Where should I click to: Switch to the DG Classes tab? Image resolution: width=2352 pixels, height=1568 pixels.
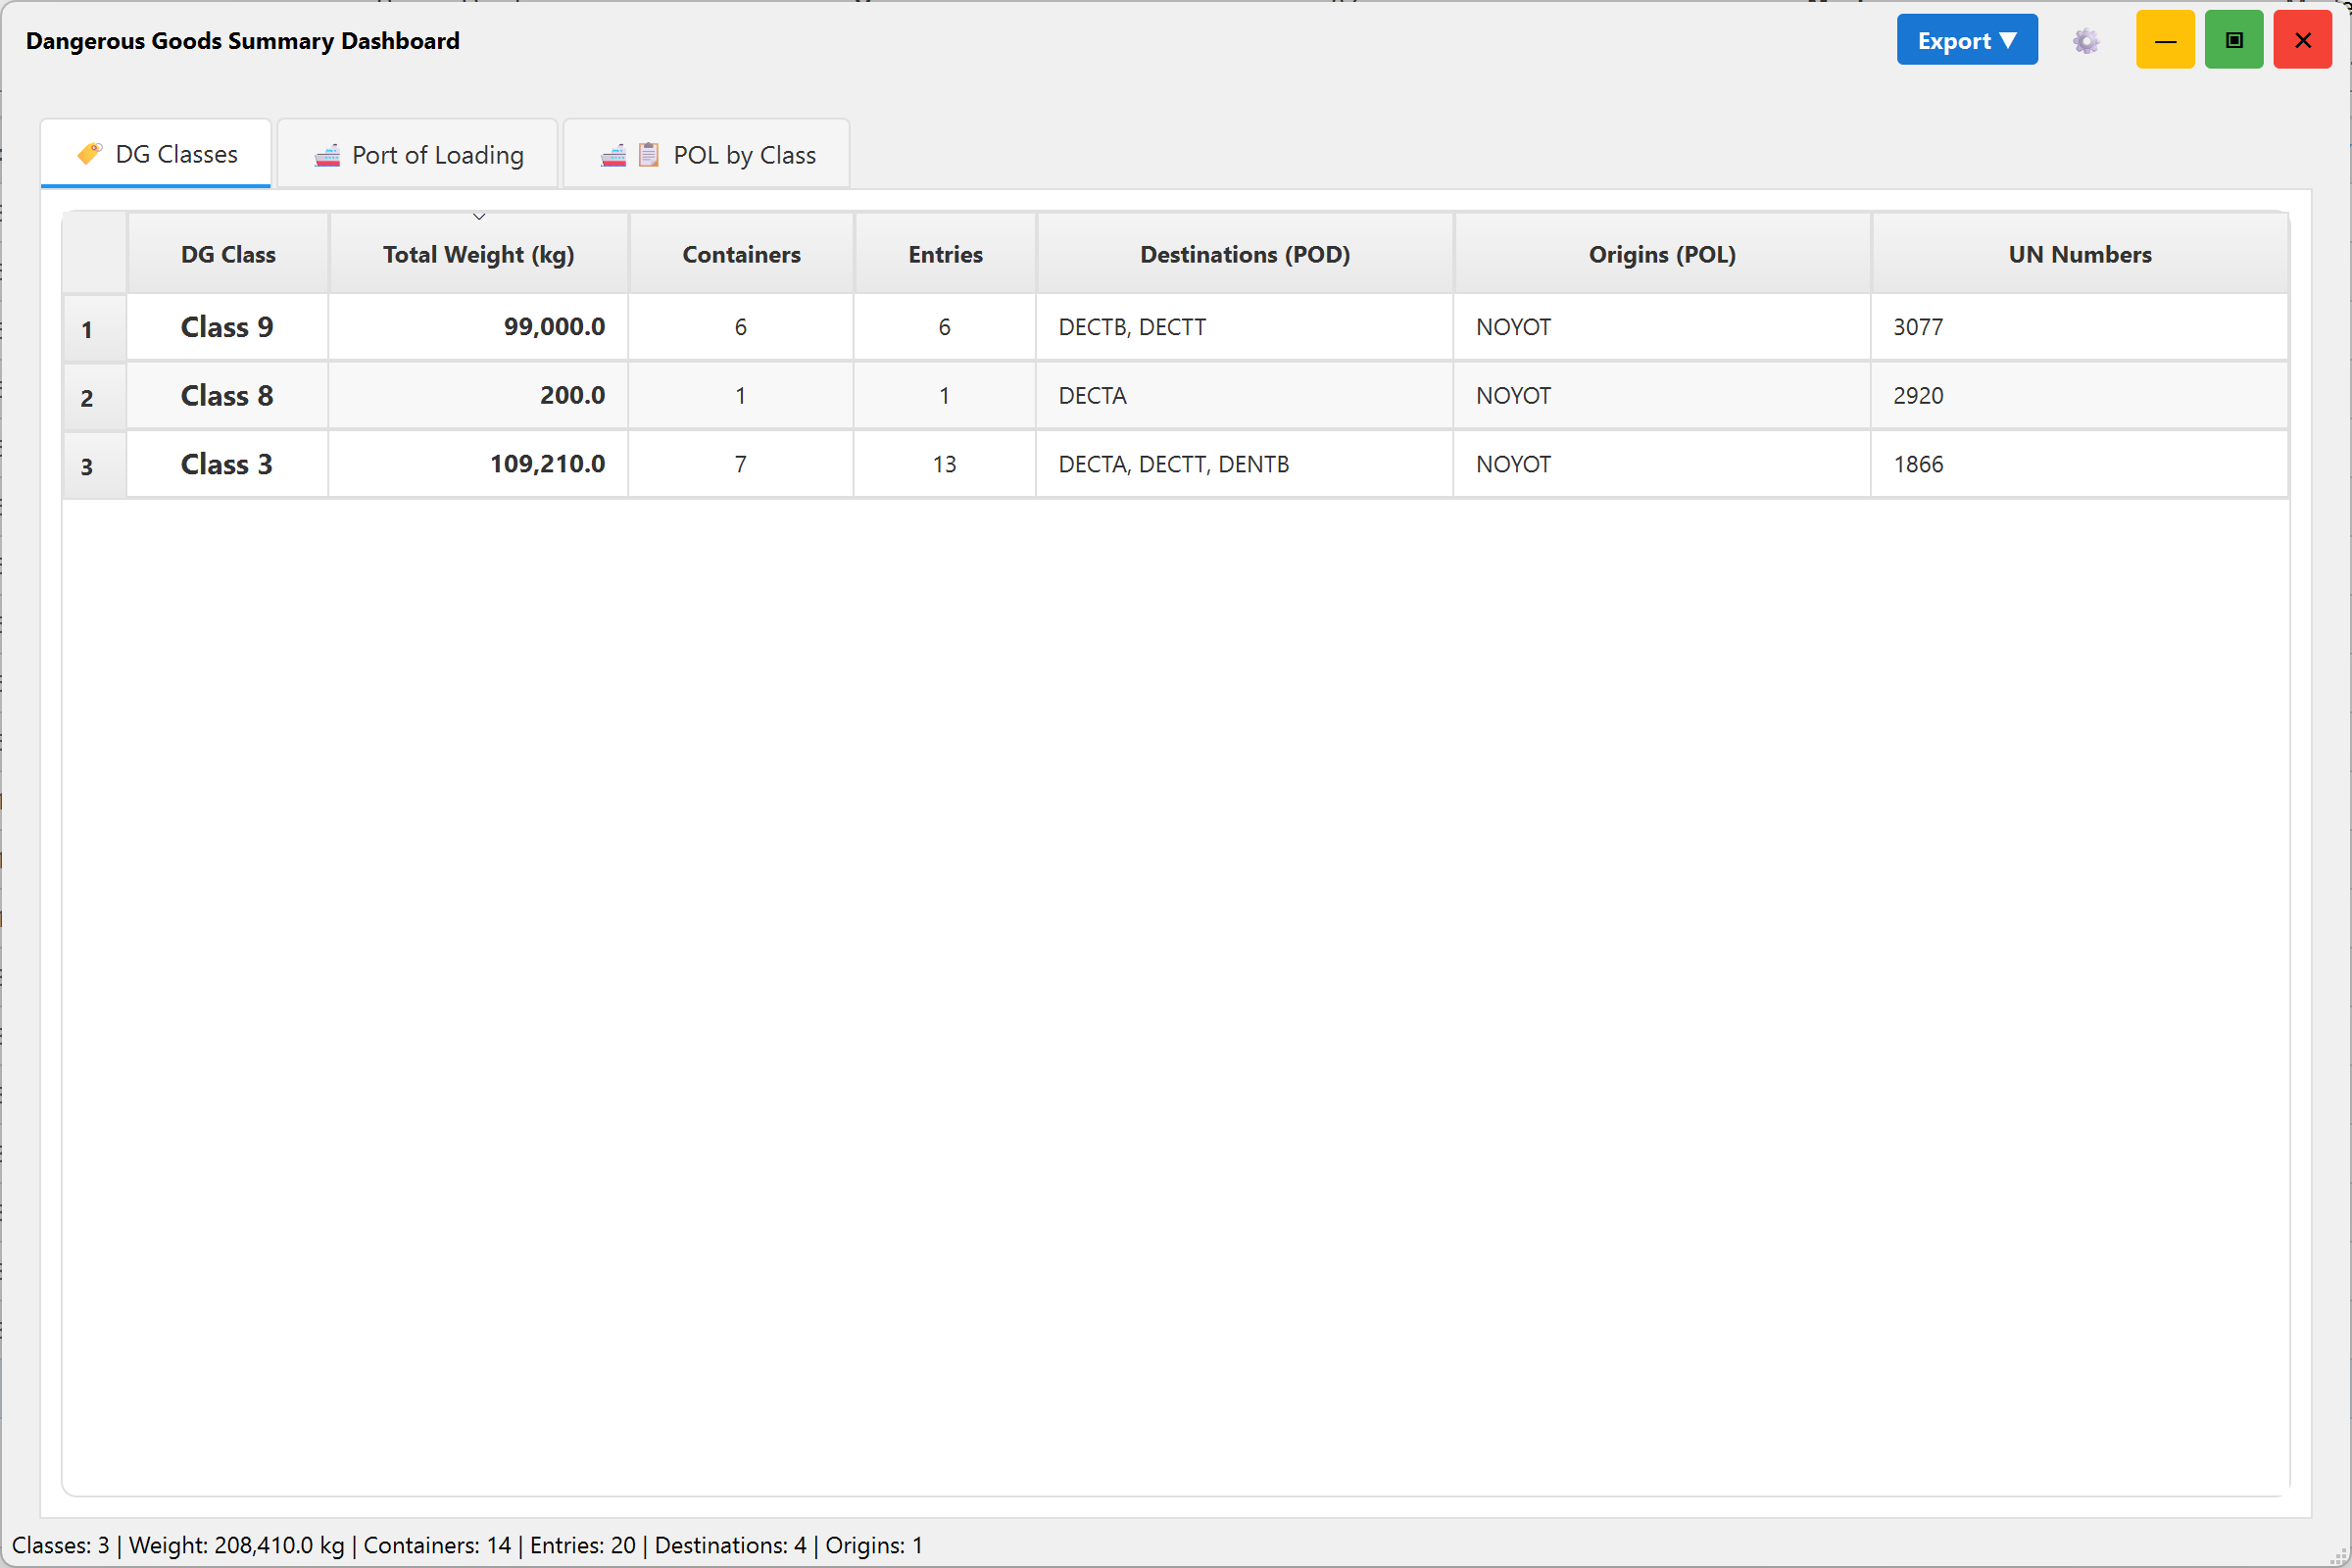click(x=156, y=154)
